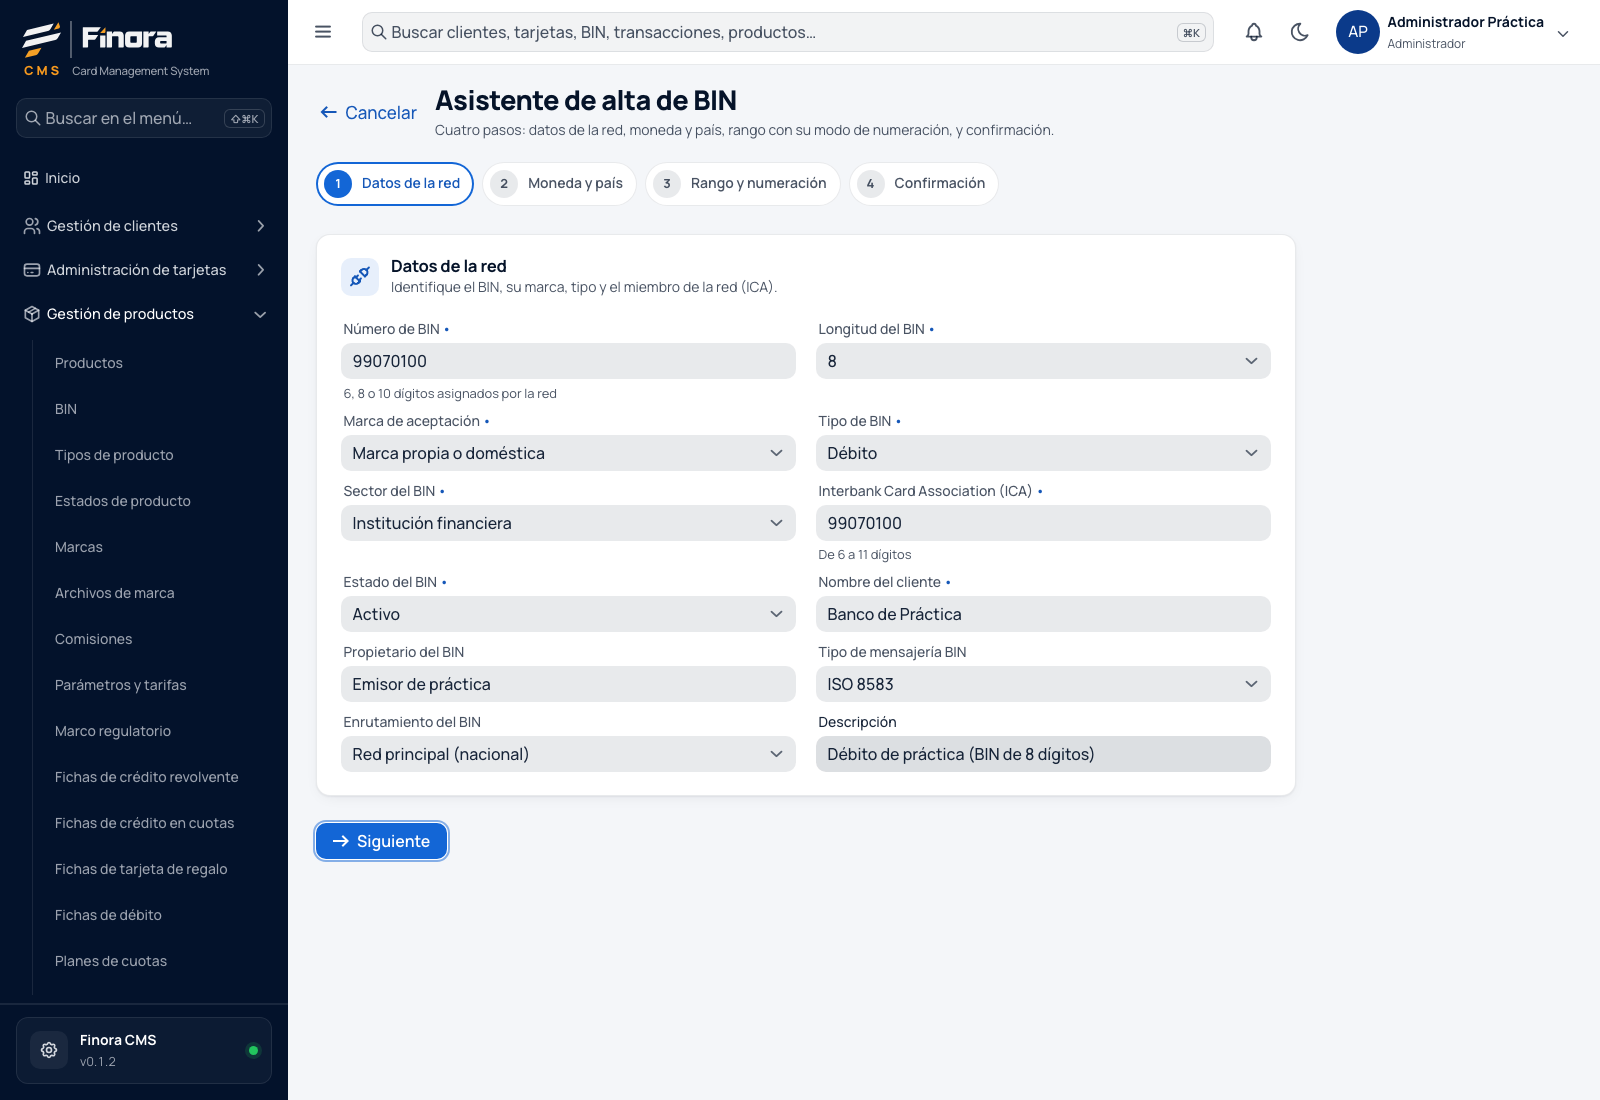1600x1100 pixels.
Task: Click the hamburger menu icon
Action: click(323, 32)
